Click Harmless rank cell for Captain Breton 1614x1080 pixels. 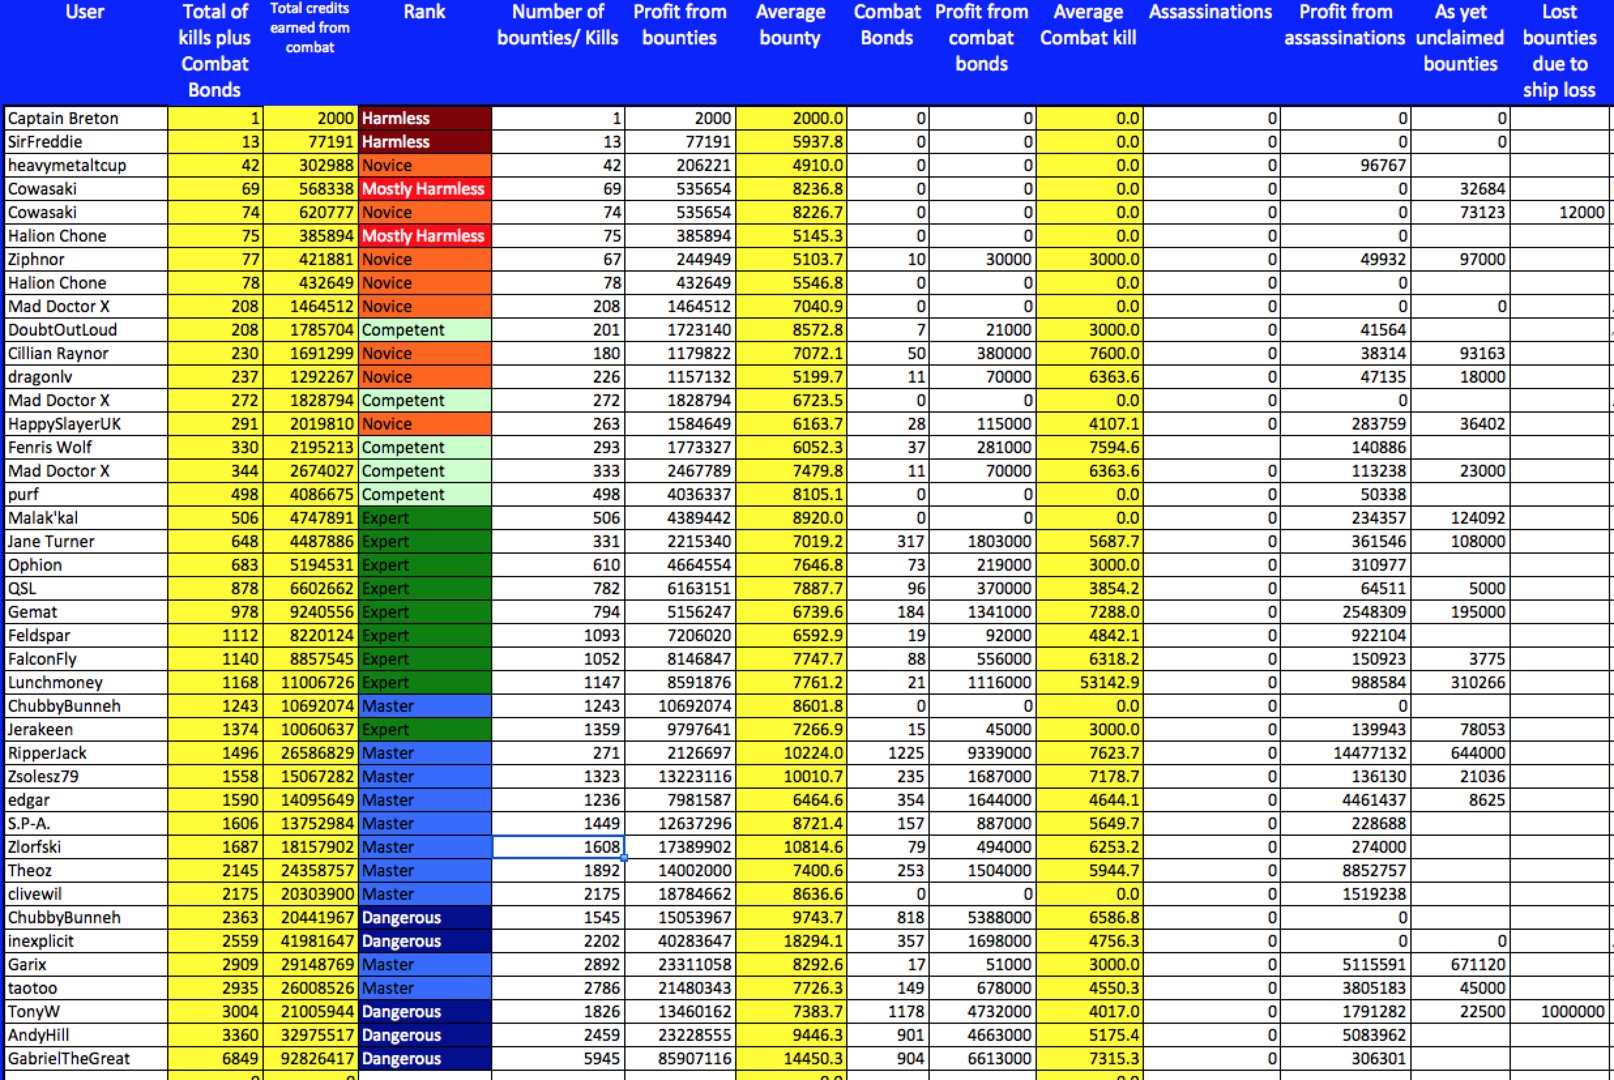[425, 118]
